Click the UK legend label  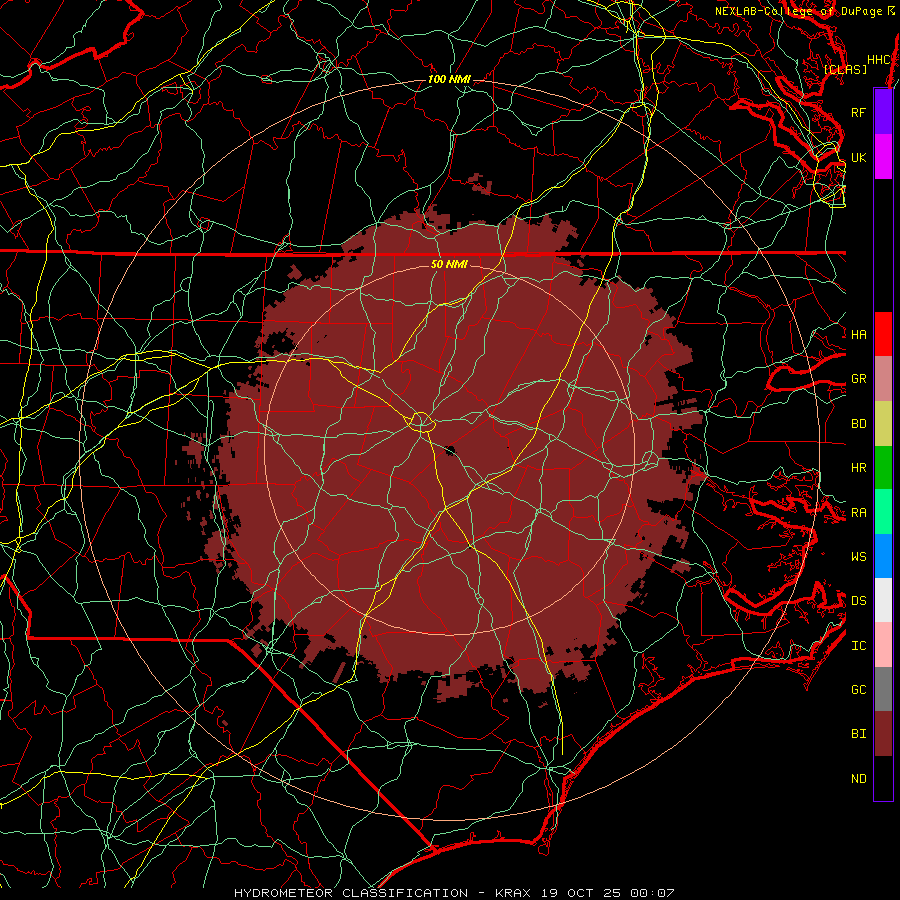[858, 157]
